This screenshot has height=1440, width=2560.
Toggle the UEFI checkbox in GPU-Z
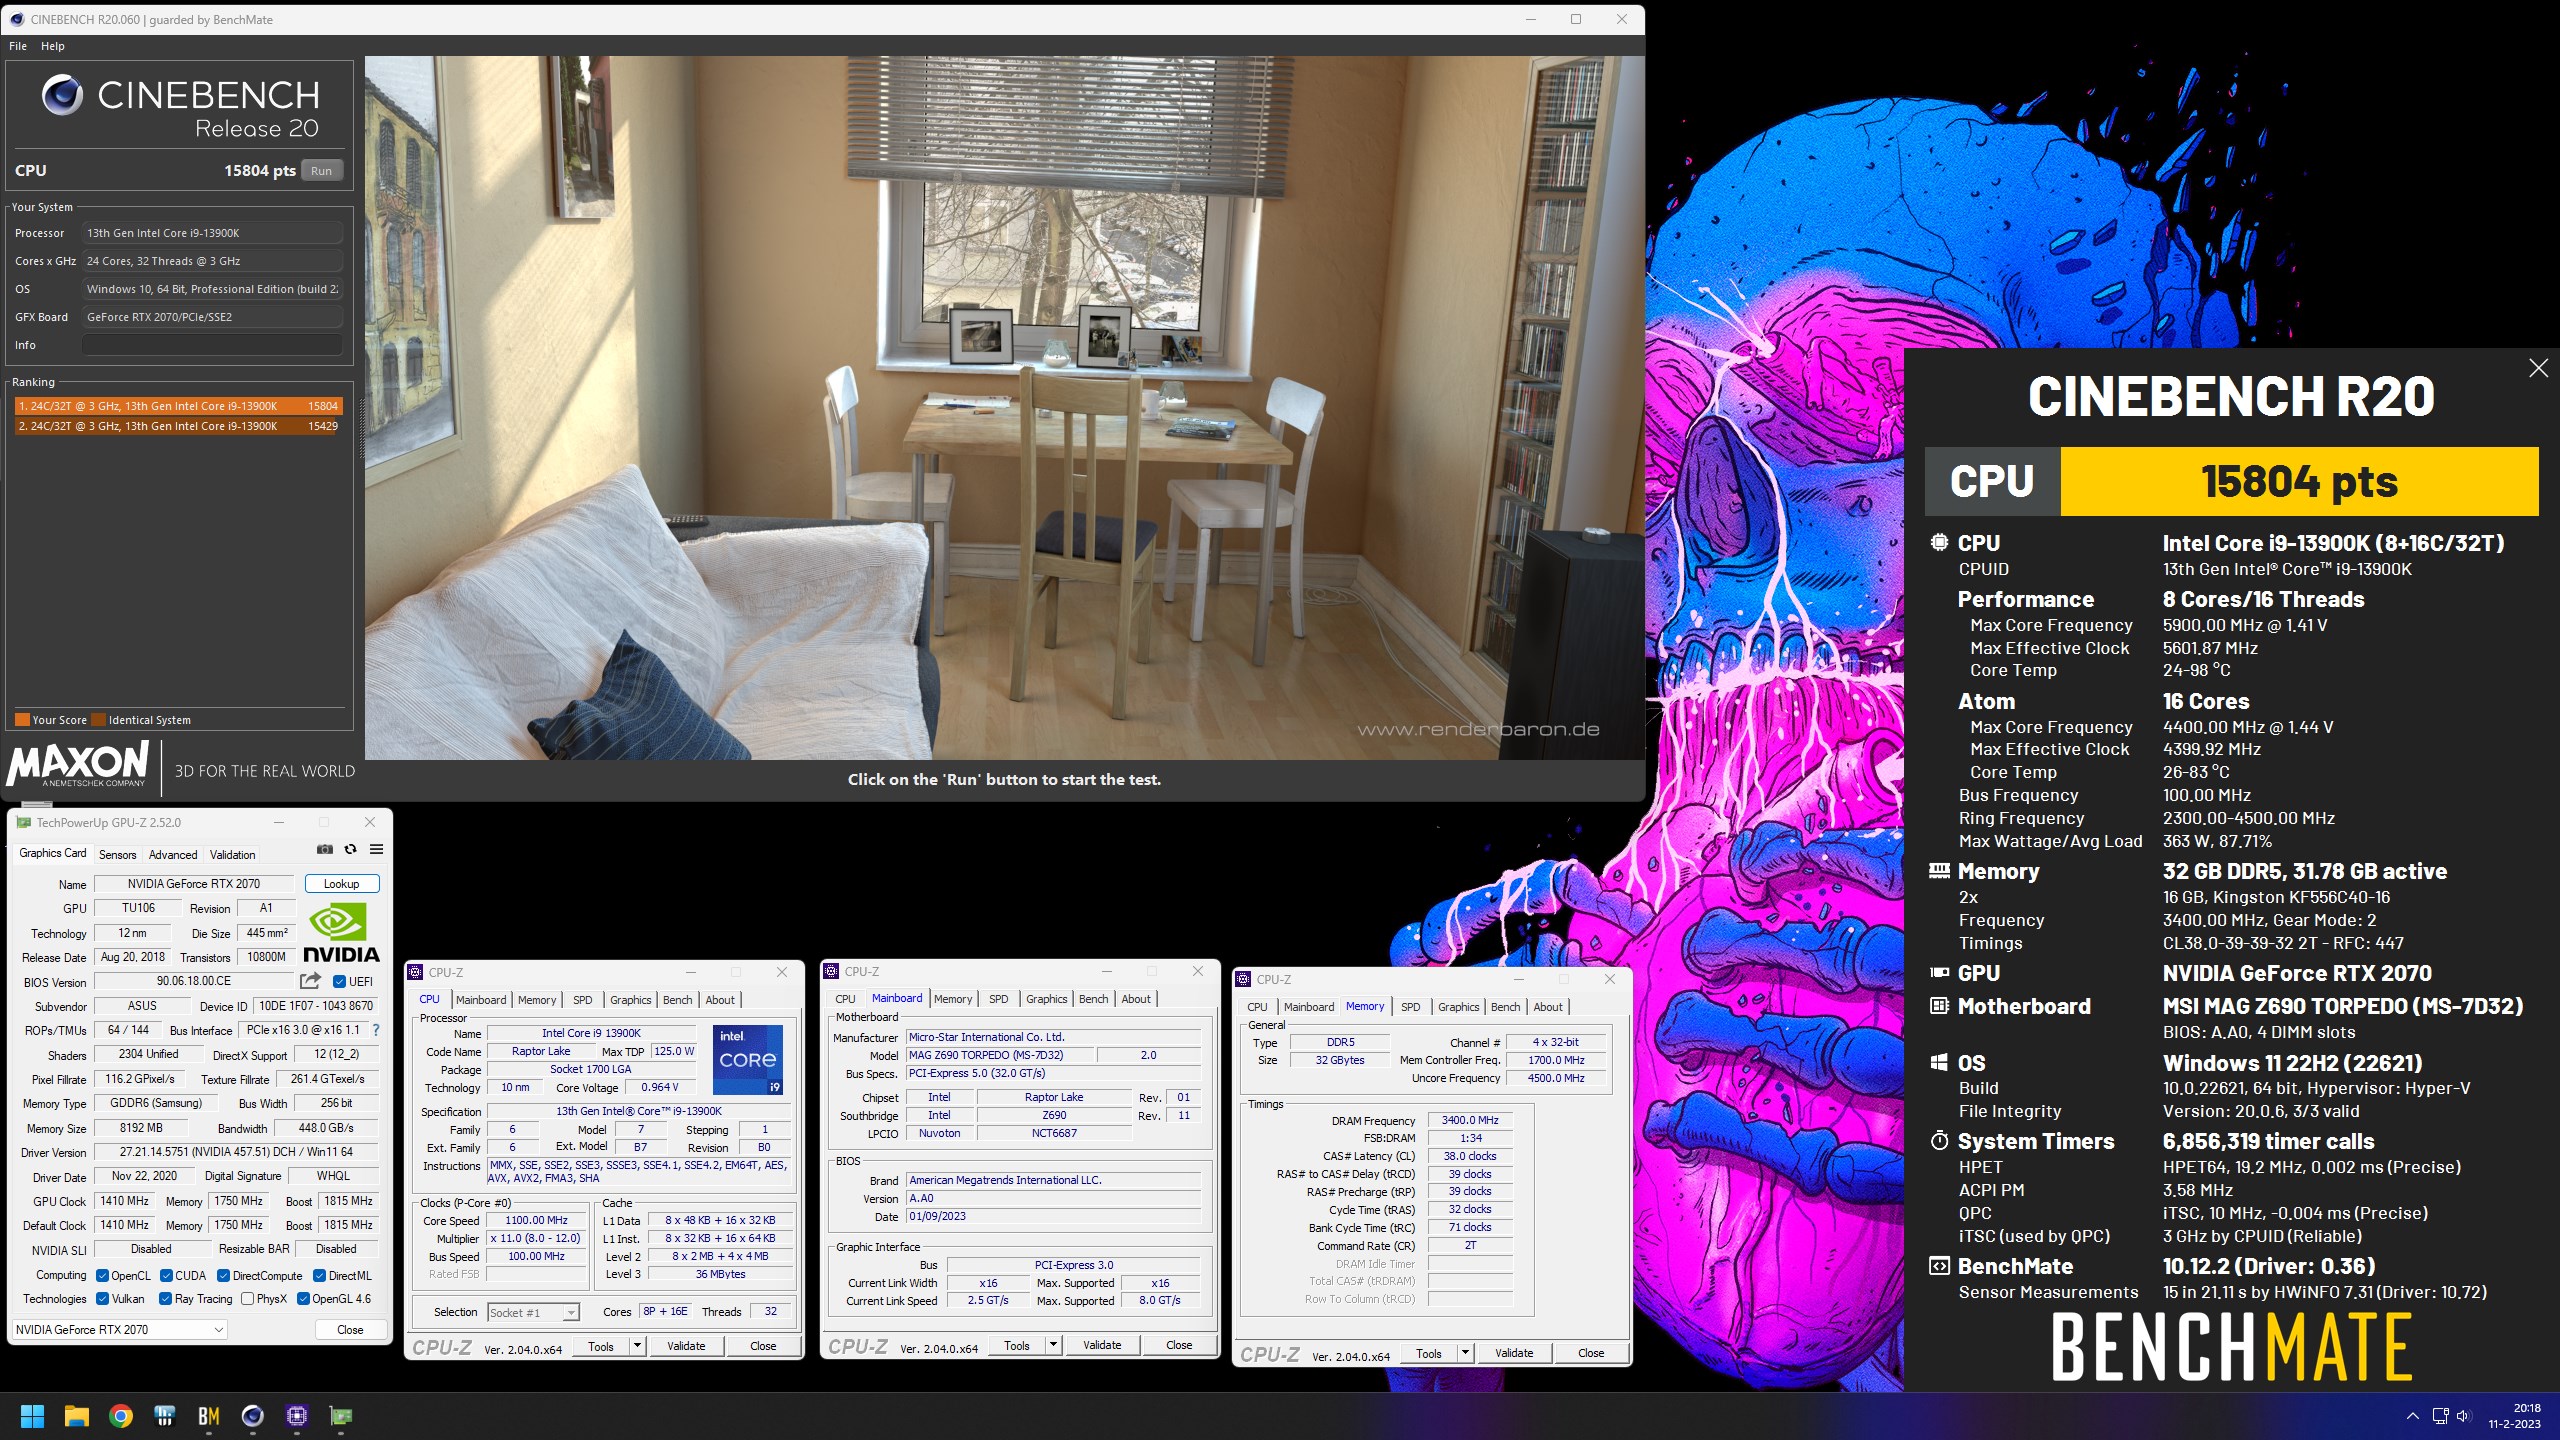click(x=339, y=982)
